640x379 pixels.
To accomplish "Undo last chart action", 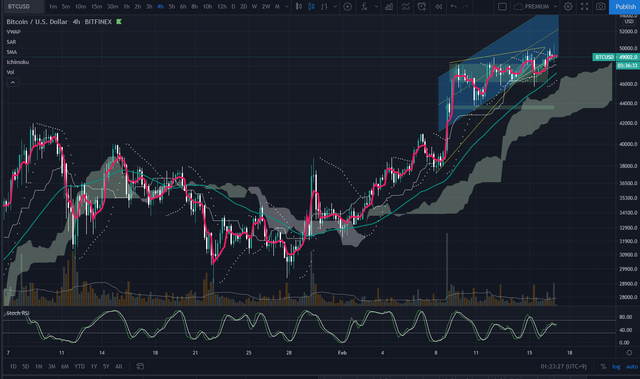I will point(453,7).
